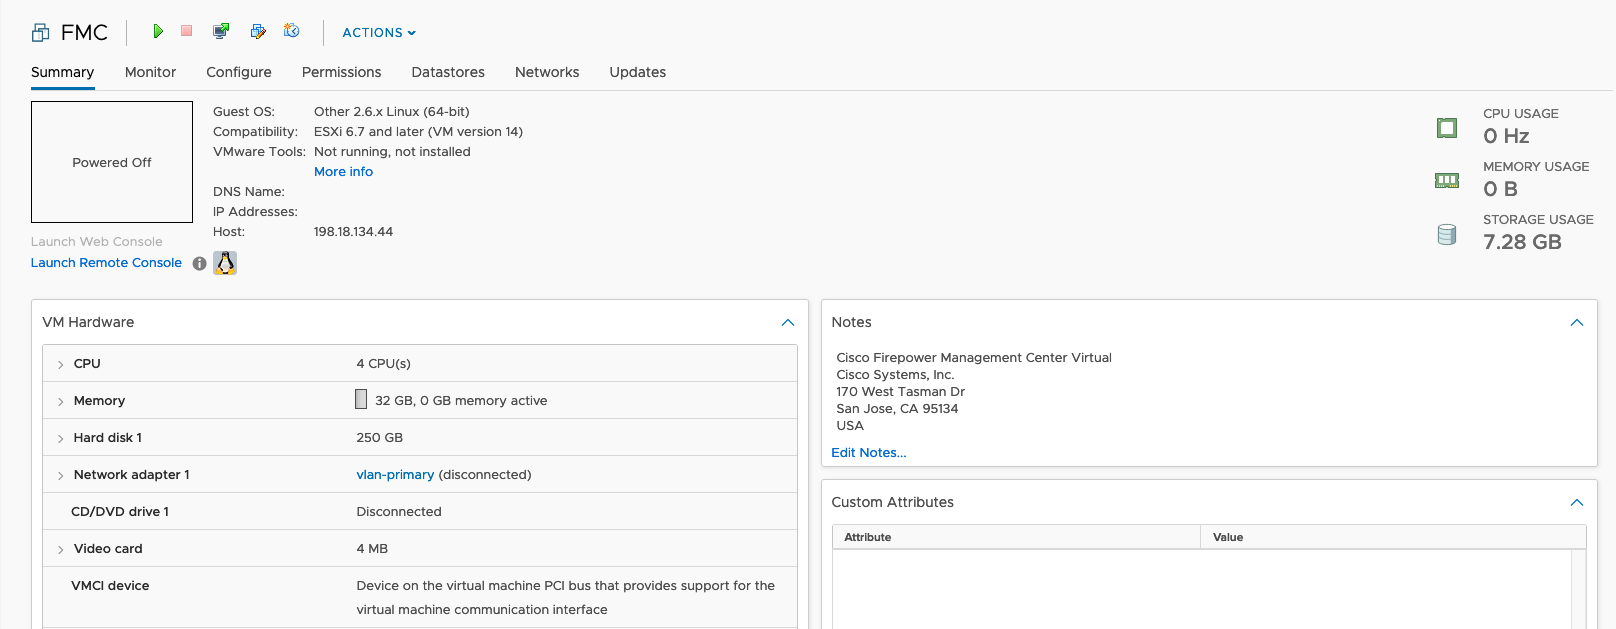
Task: Expand the Memory hardware row
Action: click(x=61, y=402)
